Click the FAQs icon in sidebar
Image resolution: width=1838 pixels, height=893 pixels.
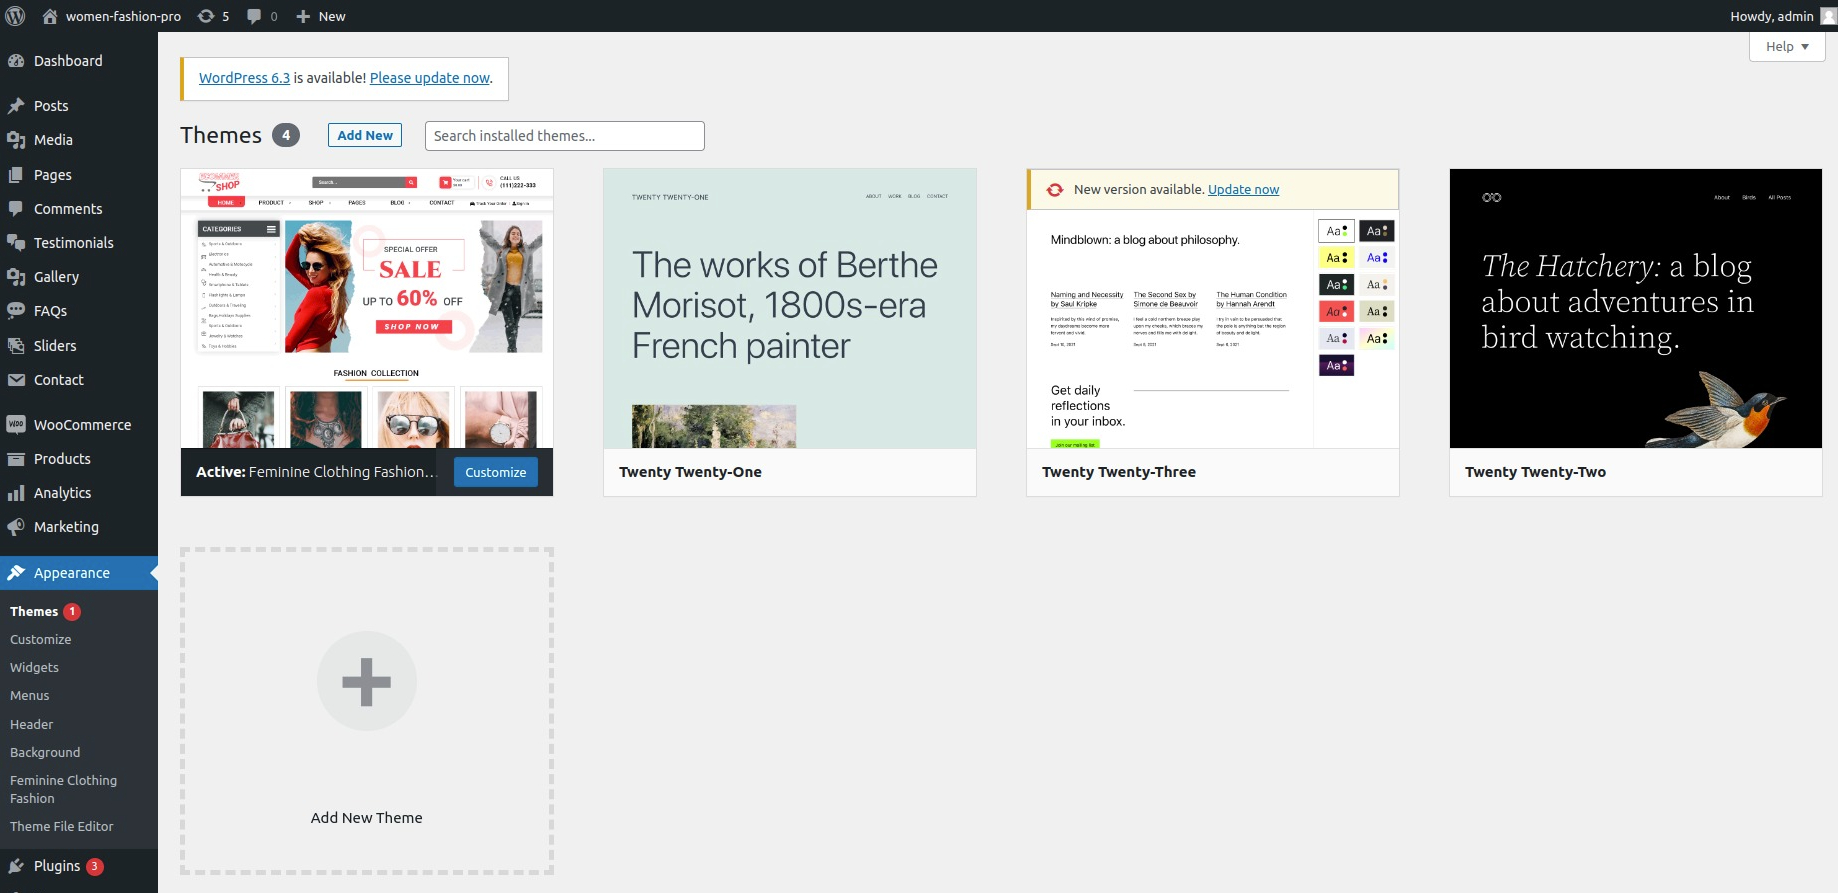pos(16,311)
